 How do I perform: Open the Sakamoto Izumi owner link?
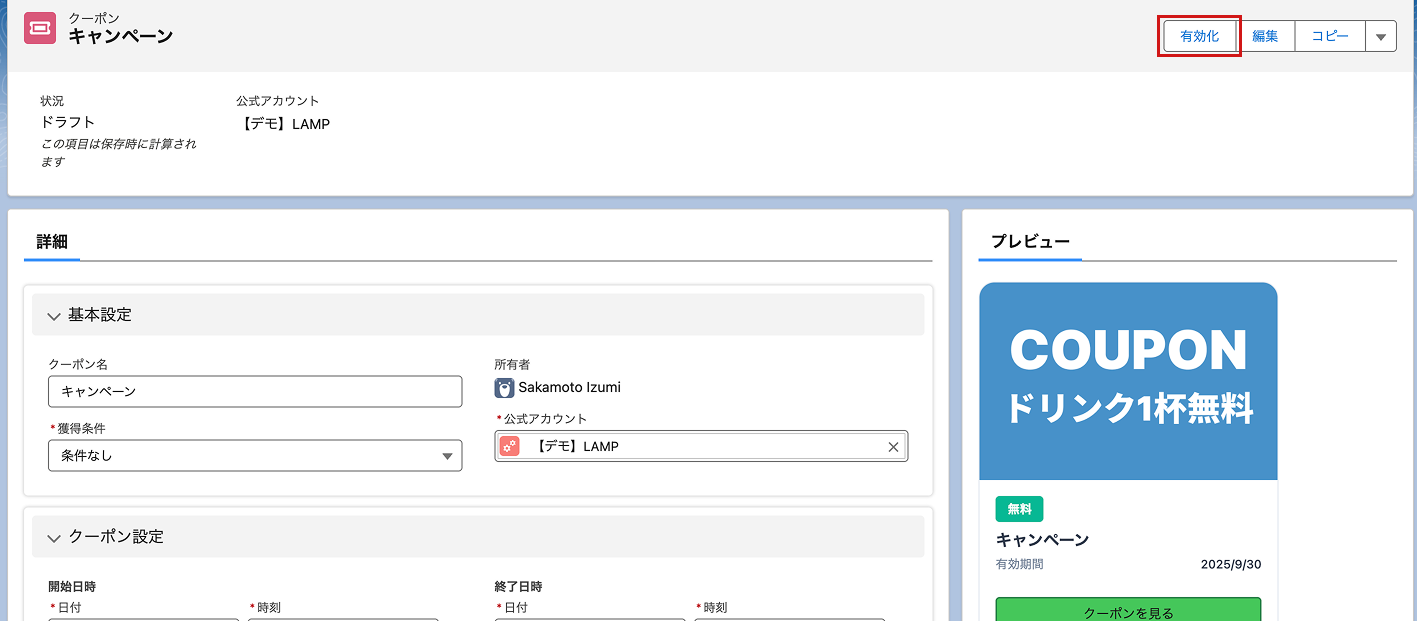click(569, 387)
